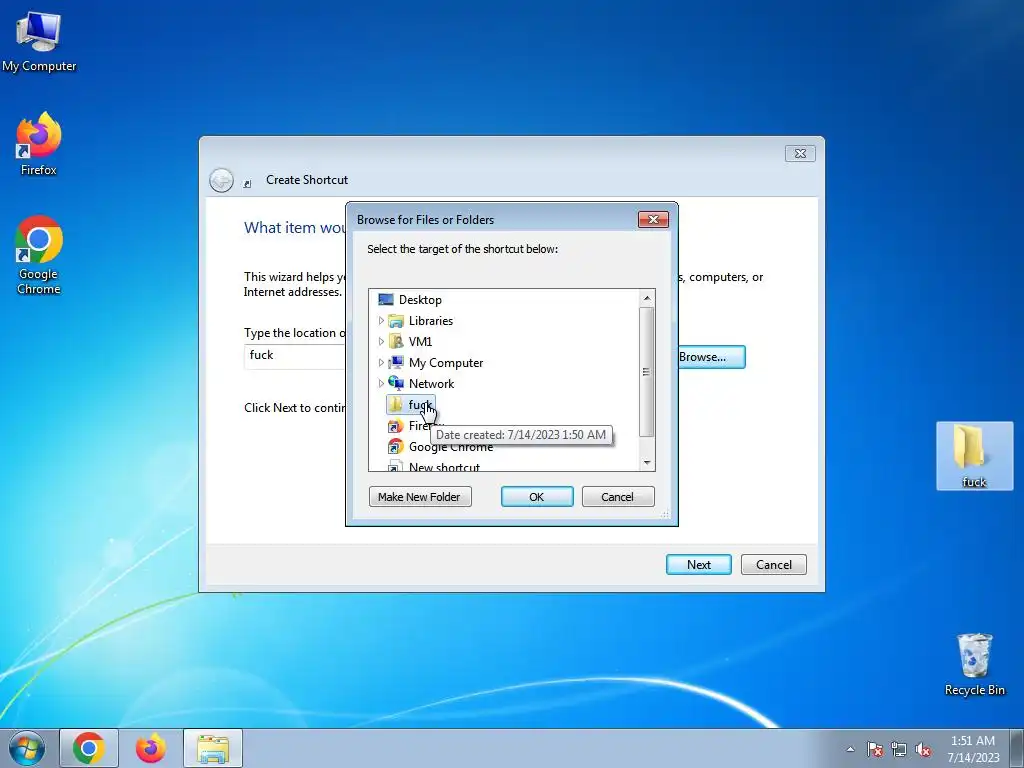Open the muted volume tray icon
1024x768 pixels.
point(923,749)
